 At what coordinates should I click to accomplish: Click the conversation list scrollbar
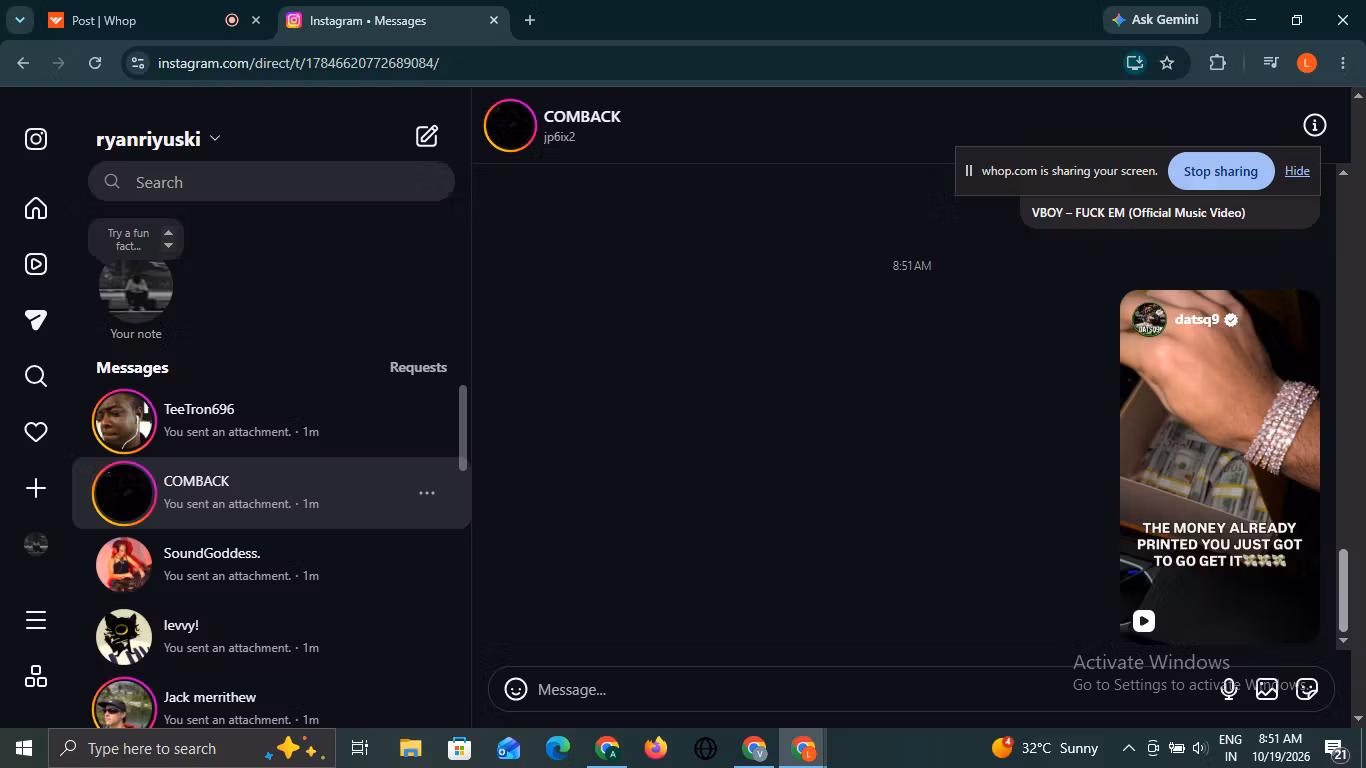(x=462, y=428)
